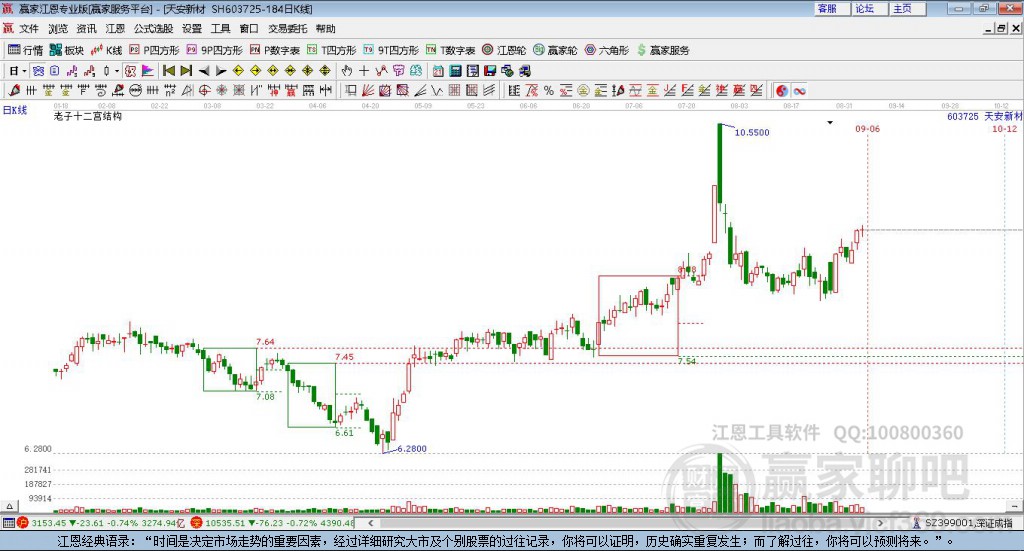The width and height of the screenshot is (1024, 551).
Task: Select the Gann fan lines tool
Action: click(x=368, y=91)
